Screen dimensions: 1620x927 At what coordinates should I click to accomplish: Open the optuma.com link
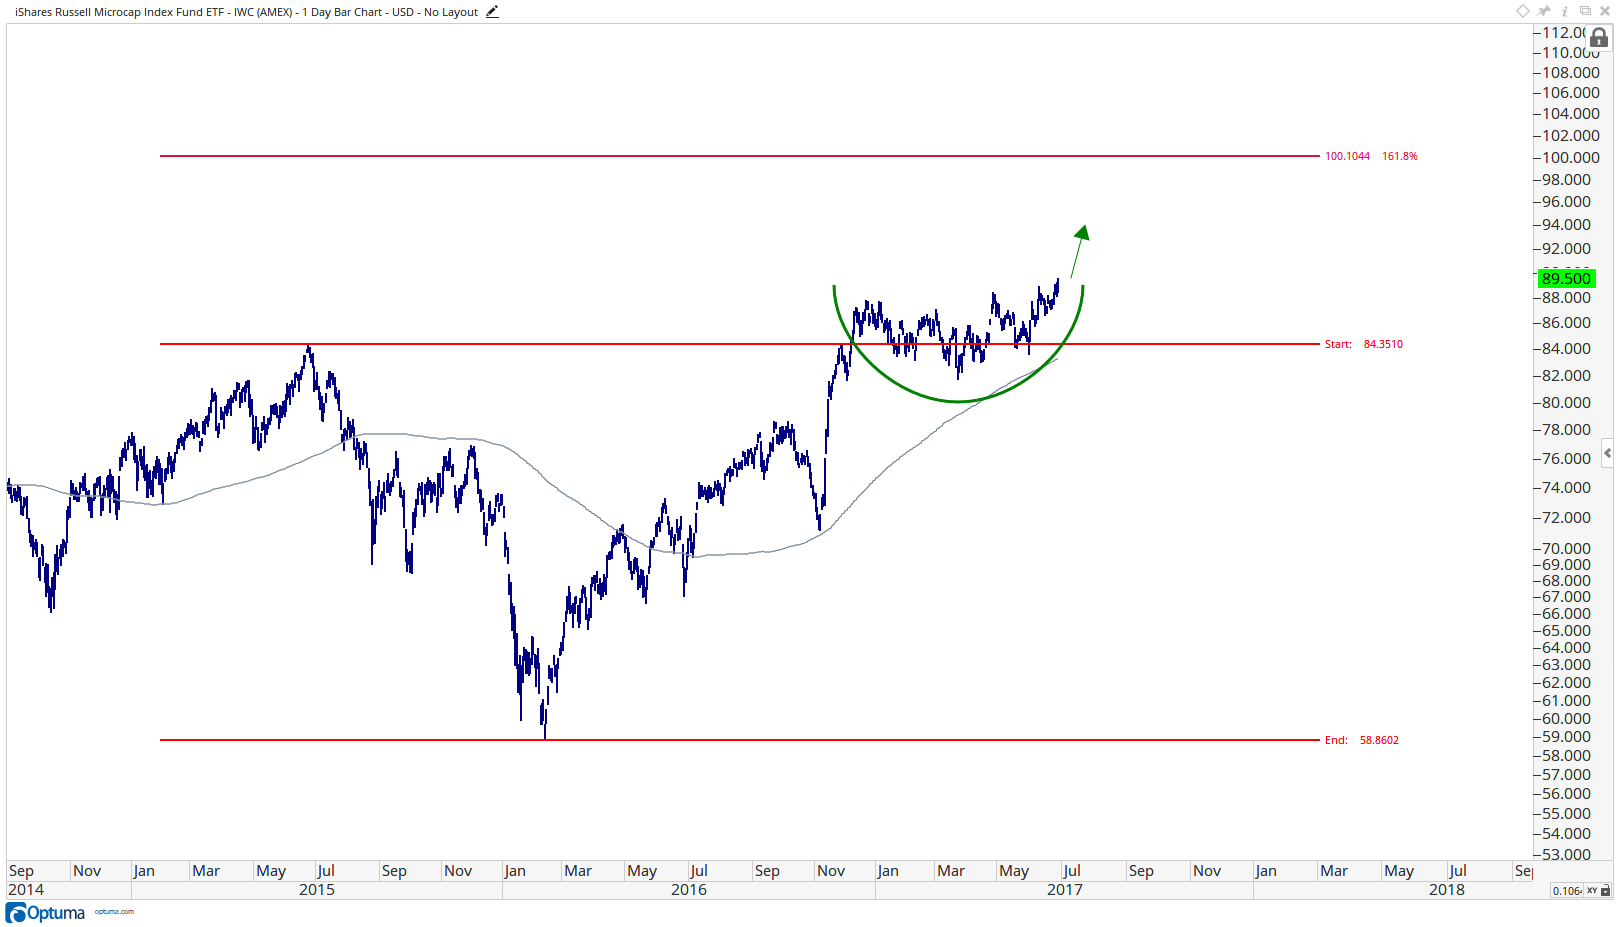coord(114,912)
